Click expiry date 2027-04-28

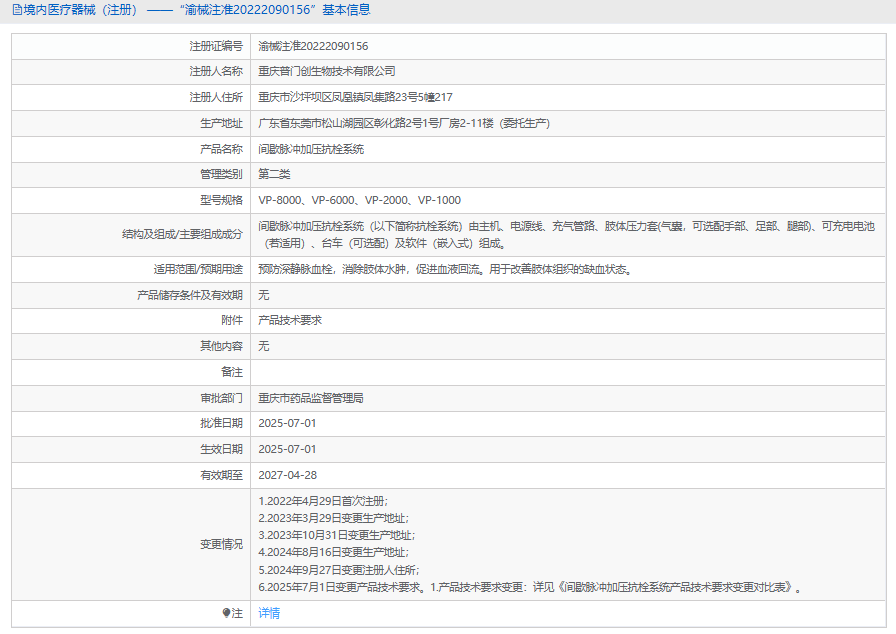287,475
